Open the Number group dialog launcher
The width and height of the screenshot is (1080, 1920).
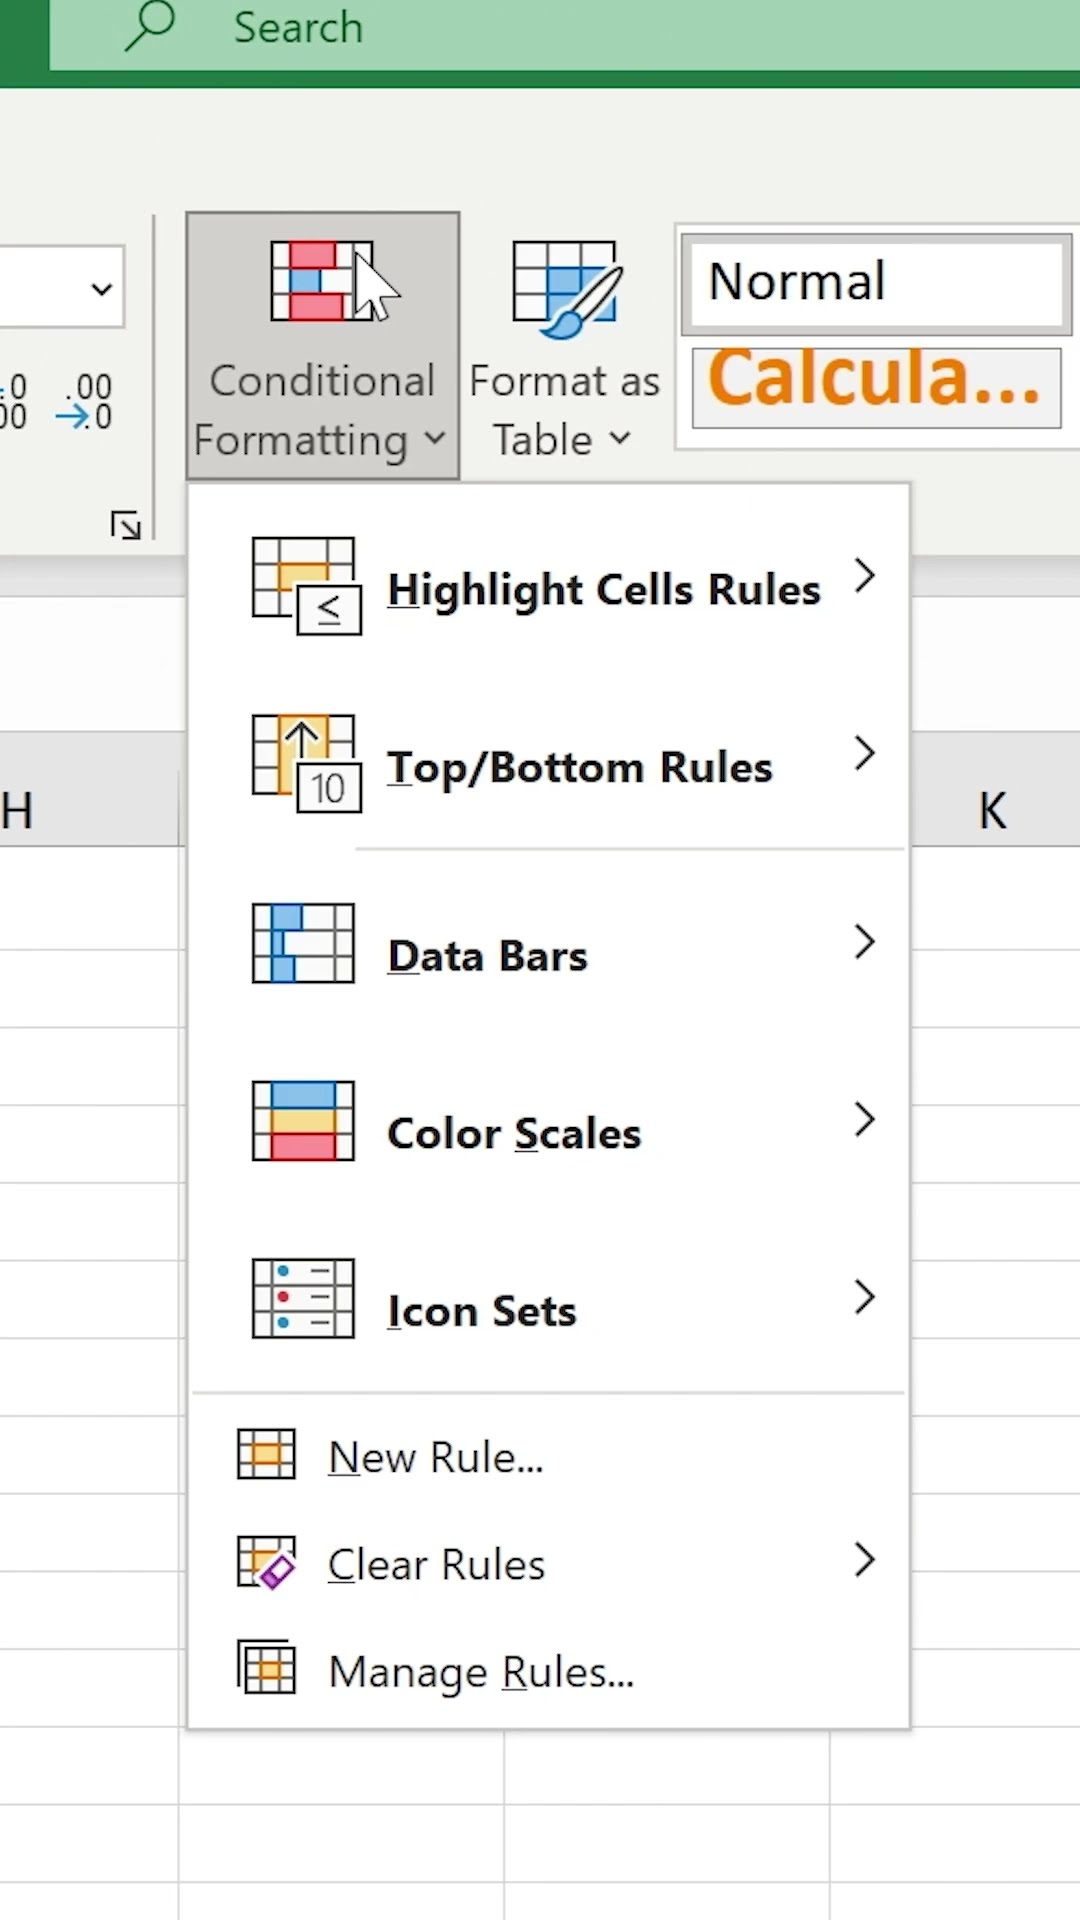(126, 525)
